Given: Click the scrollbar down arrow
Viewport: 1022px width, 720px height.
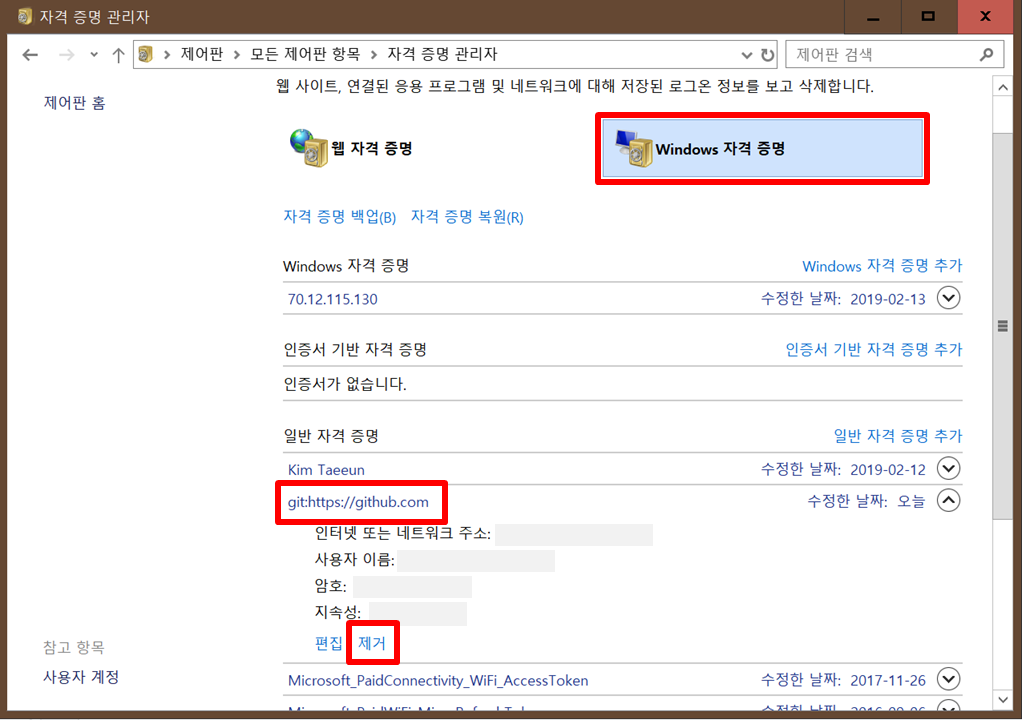Looking at the screenshot, I should pos(1002,700).
